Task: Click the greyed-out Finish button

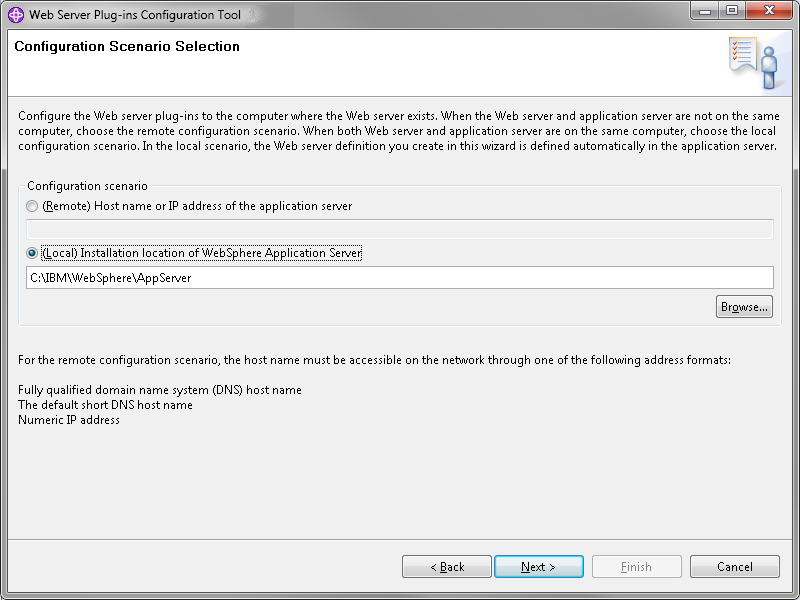Action: pos(636,567)
